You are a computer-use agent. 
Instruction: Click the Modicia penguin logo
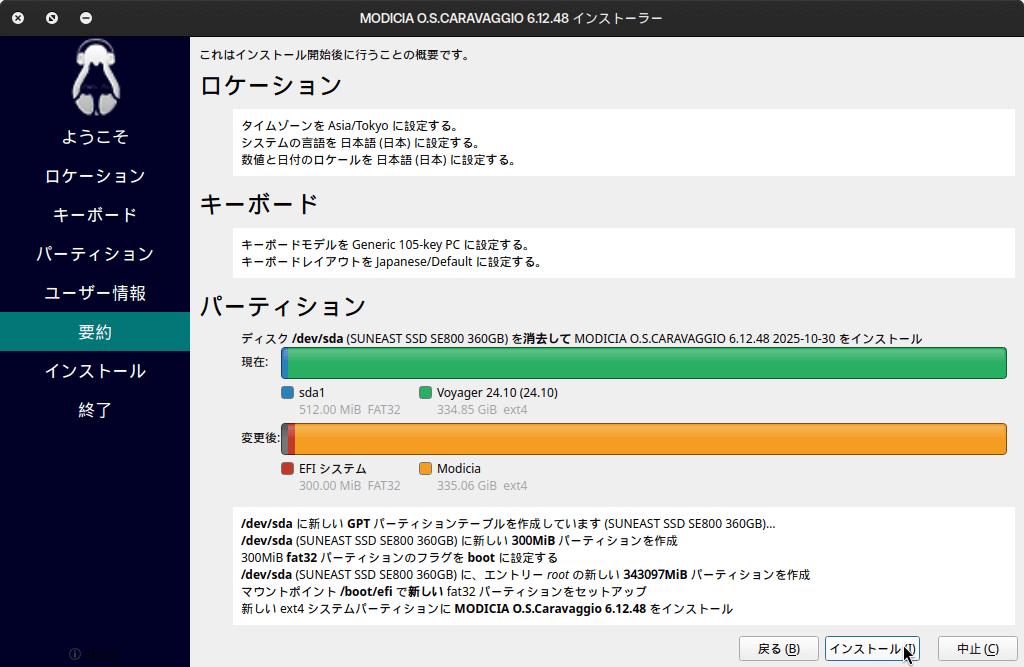point(95,78)
